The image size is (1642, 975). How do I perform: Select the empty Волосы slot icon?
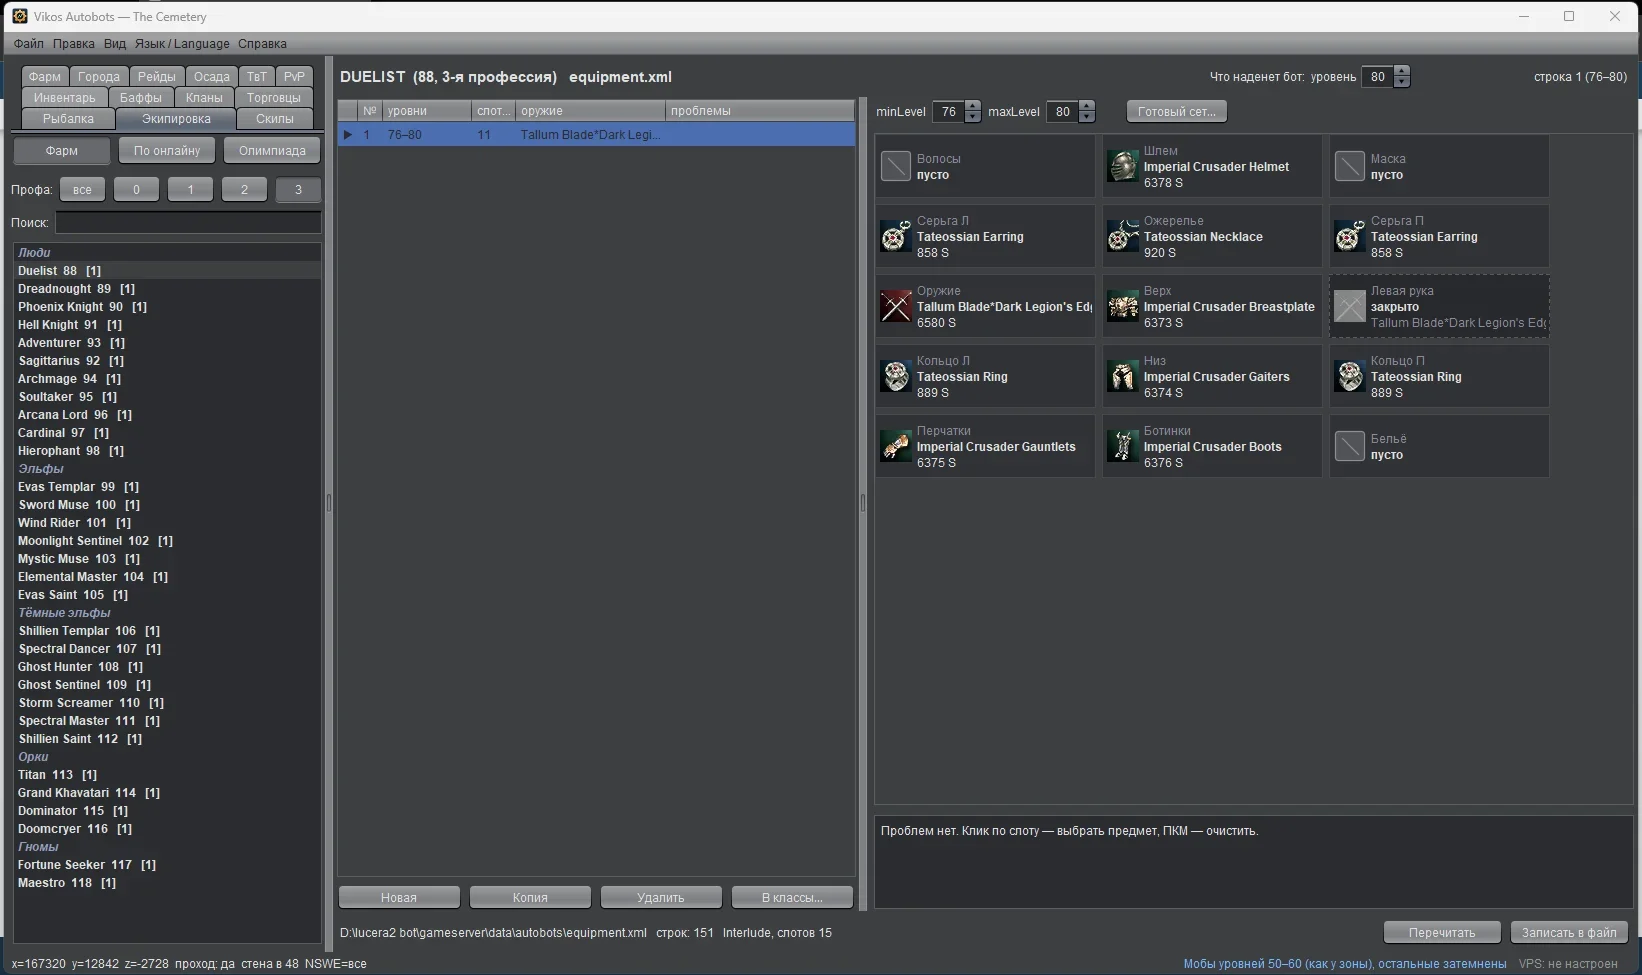[895, 166]
